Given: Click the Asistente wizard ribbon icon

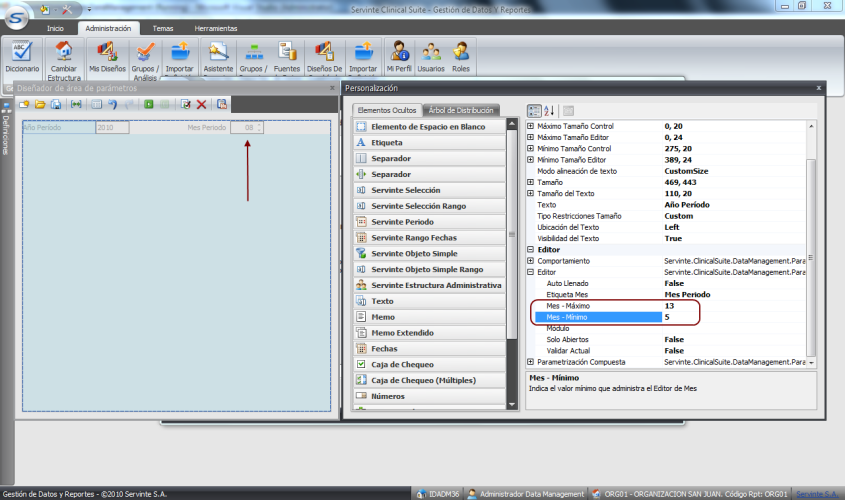Looking at the screenshot, I should (x=217, y=52).
